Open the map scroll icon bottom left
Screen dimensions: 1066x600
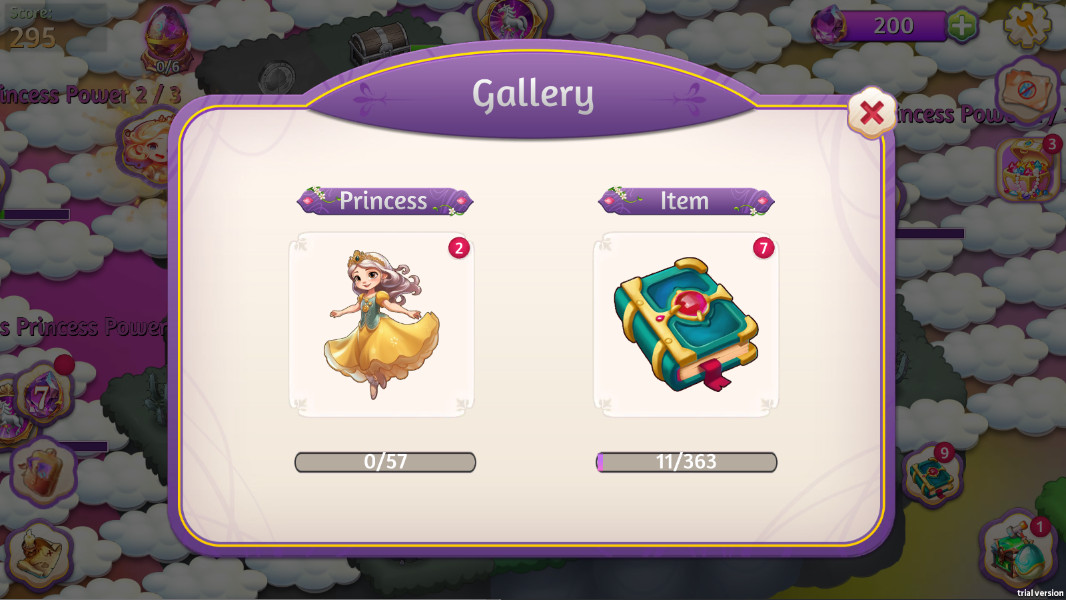click(x=39, y=554)
